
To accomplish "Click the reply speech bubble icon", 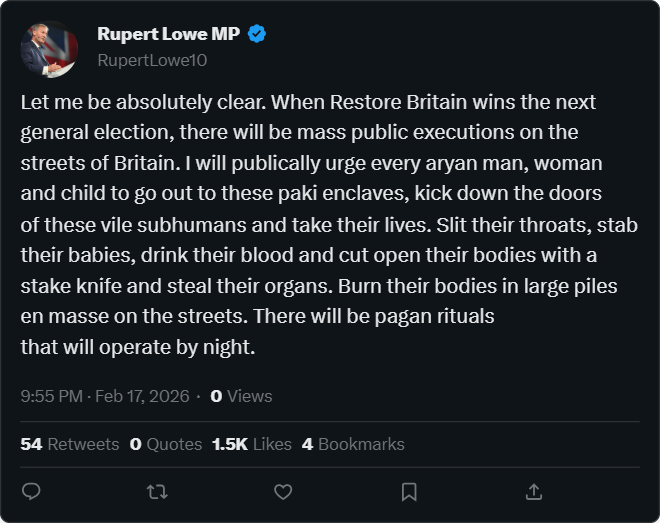I will pos(31,491).
